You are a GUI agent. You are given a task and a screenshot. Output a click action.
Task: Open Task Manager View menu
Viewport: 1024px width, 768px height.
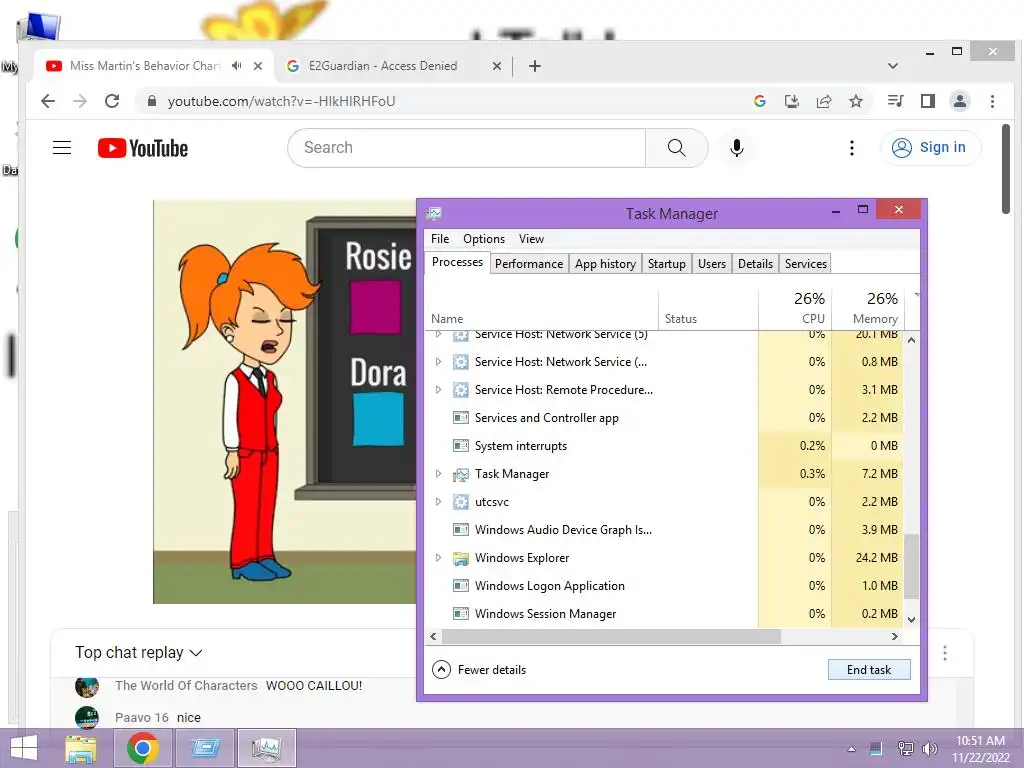(531, 239)
